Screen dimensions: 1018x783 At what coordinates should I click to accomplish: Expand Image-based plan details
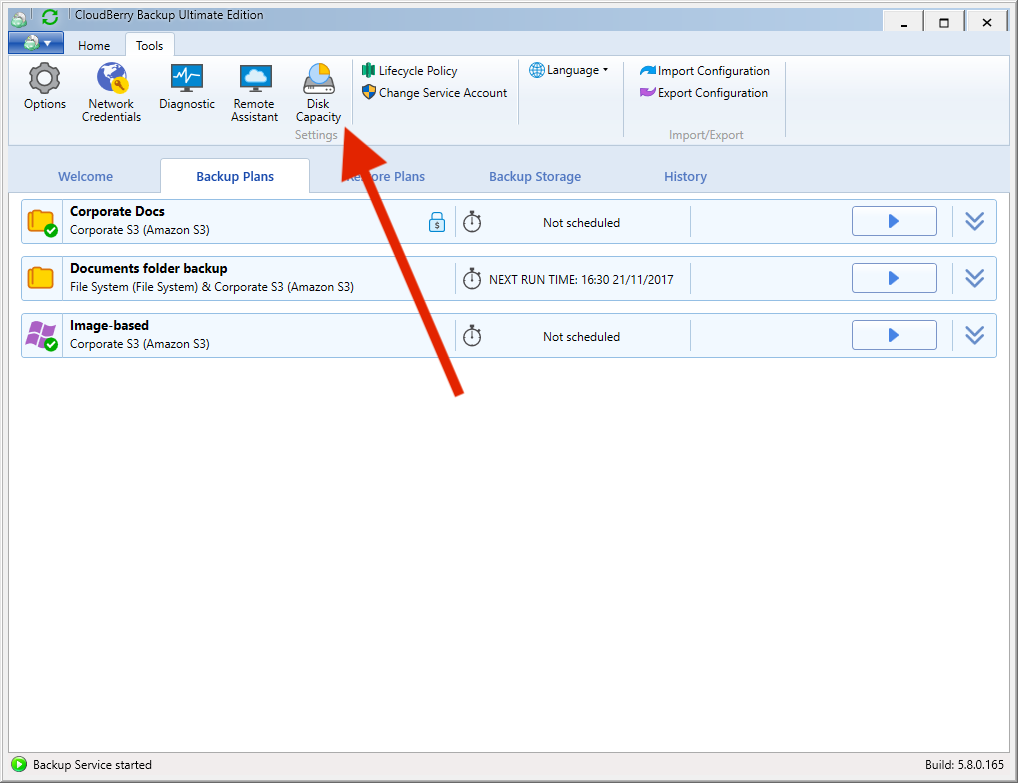pos(975,335)
